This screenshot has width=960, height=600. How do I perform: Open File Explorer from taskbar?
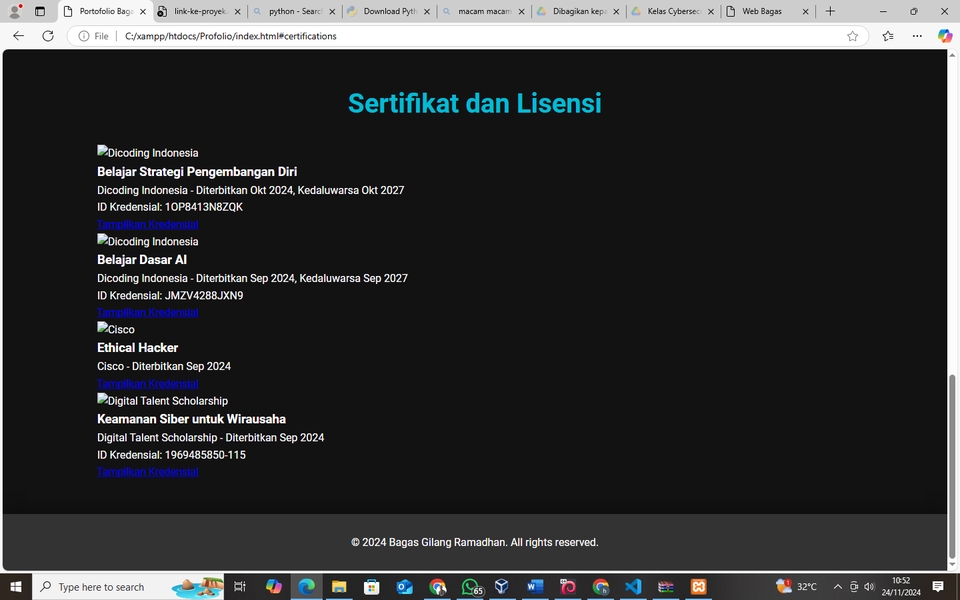click(x=339, y=587)
